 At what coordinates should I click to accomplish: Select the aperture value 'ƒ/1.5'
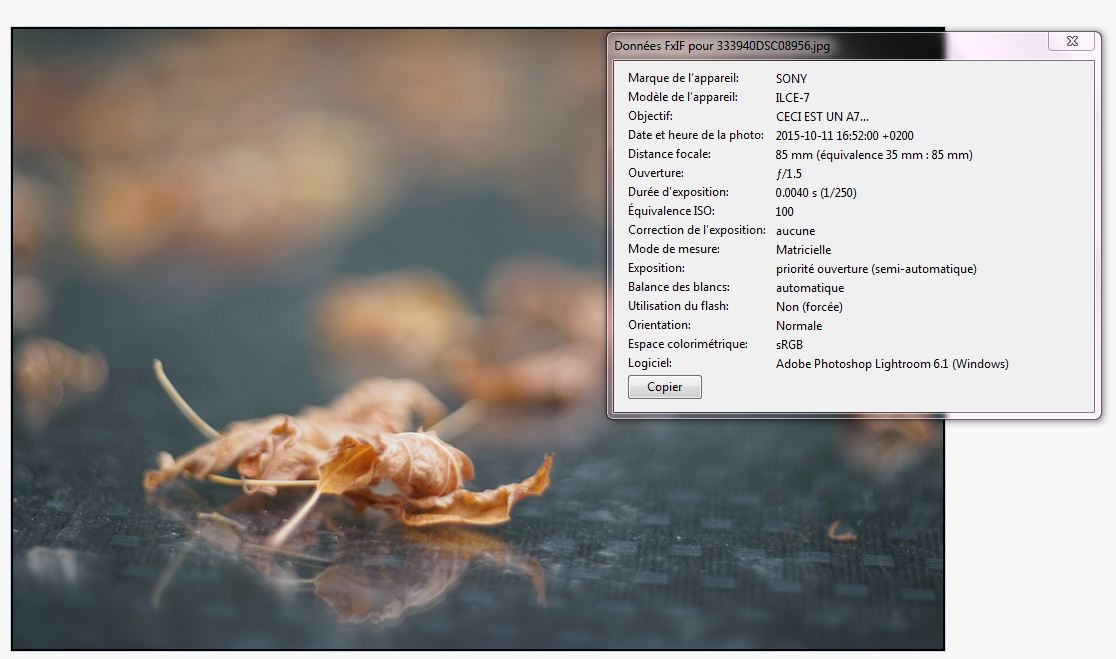(x=789, y=174)
